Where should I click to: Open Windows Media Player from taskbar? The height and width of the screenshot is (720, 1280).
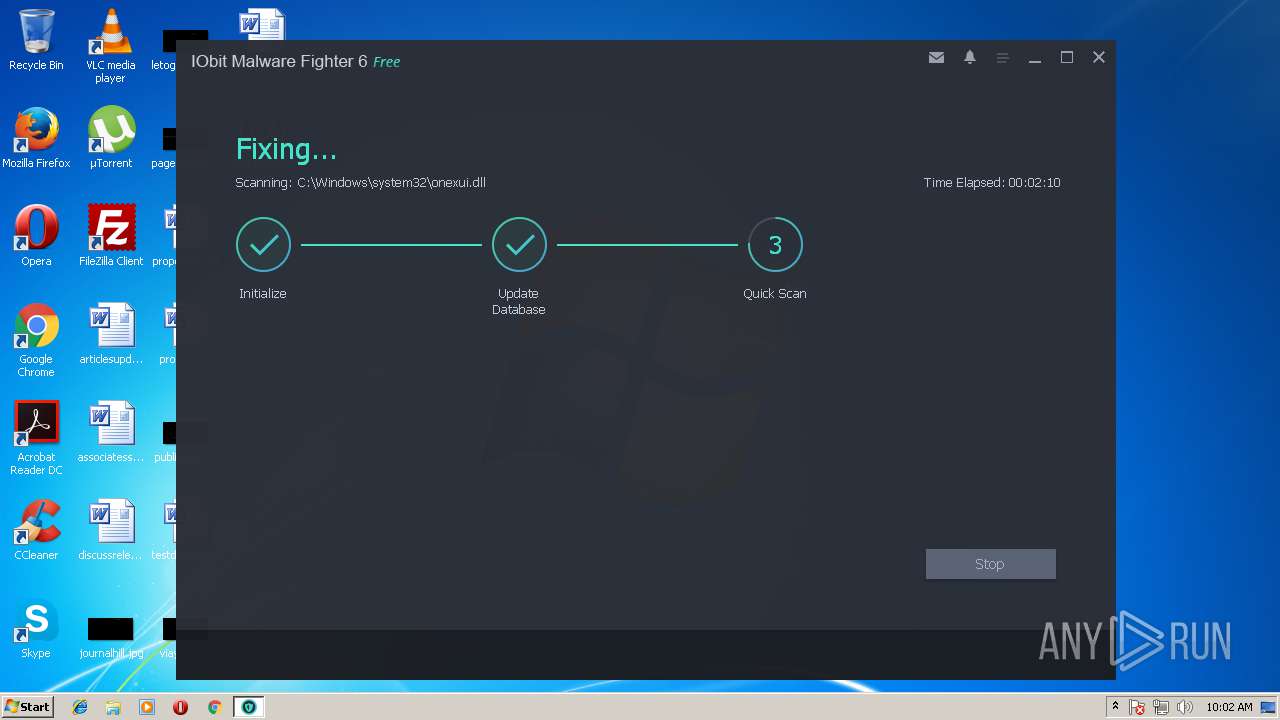click(x=147, y=707)
